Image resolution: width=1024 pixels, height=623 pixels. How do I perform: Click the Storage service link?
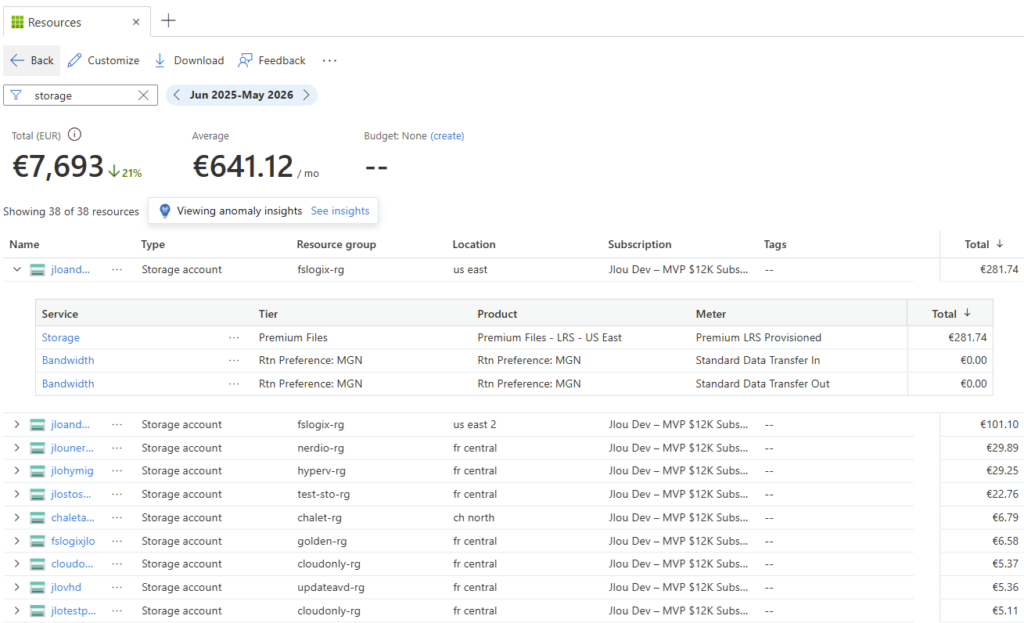point(61,338)
